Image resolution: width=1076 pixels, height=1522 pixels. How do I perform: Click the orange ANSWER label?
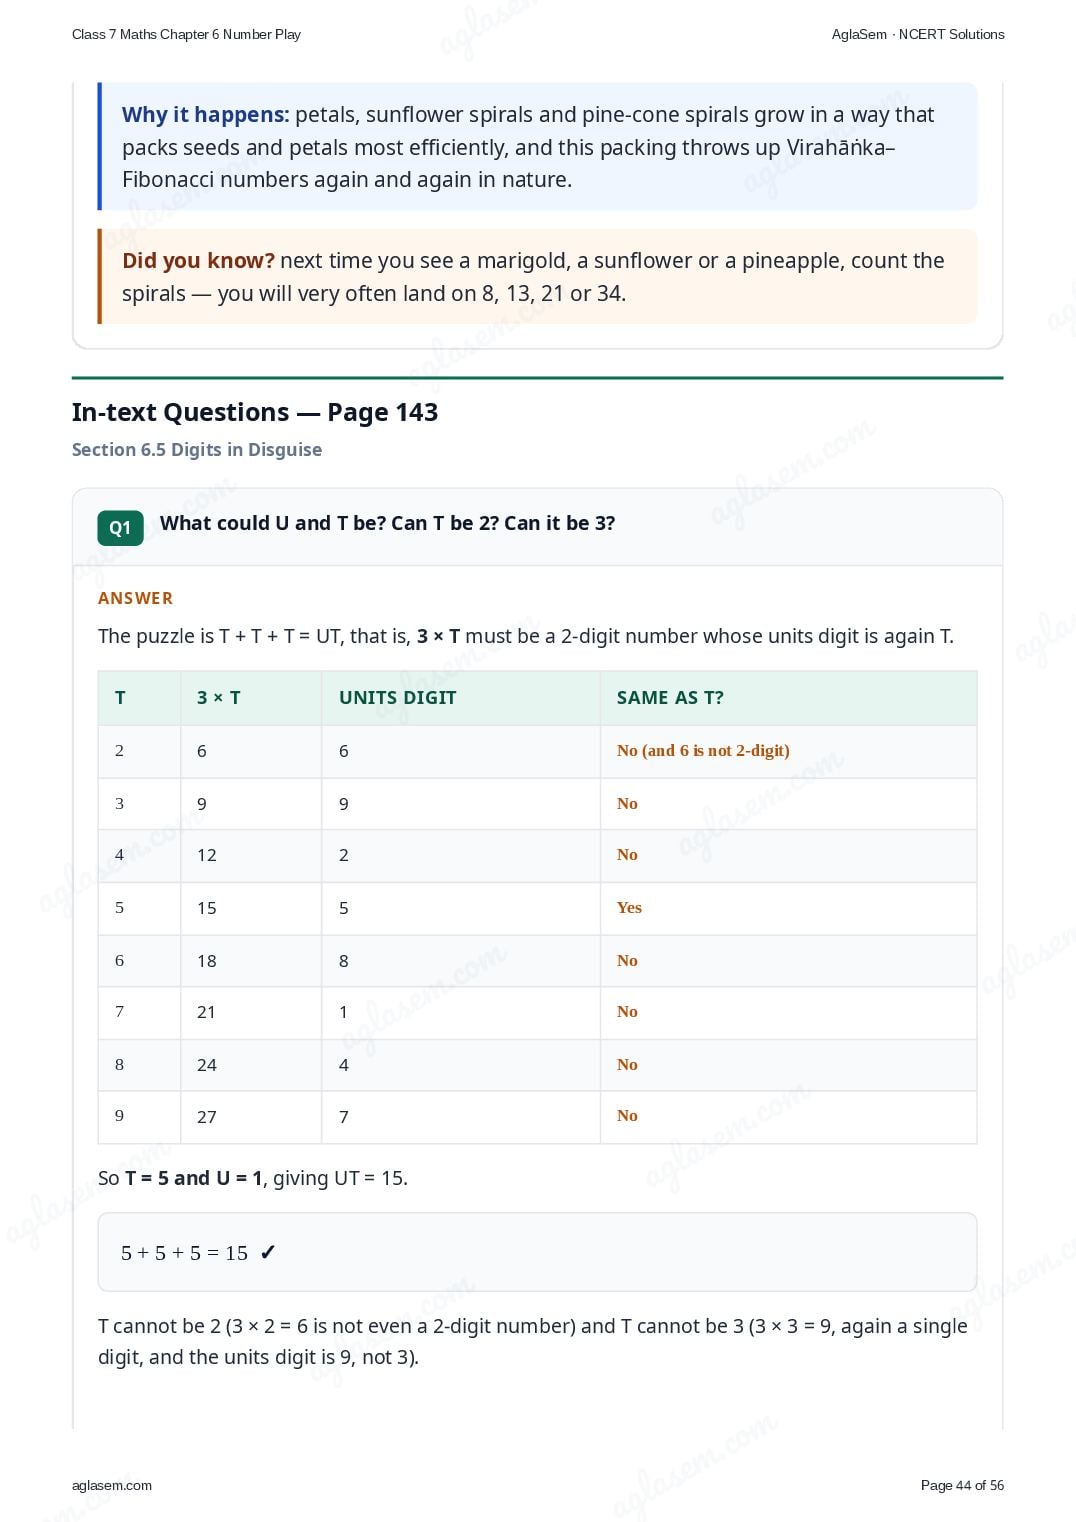(135, 598)
